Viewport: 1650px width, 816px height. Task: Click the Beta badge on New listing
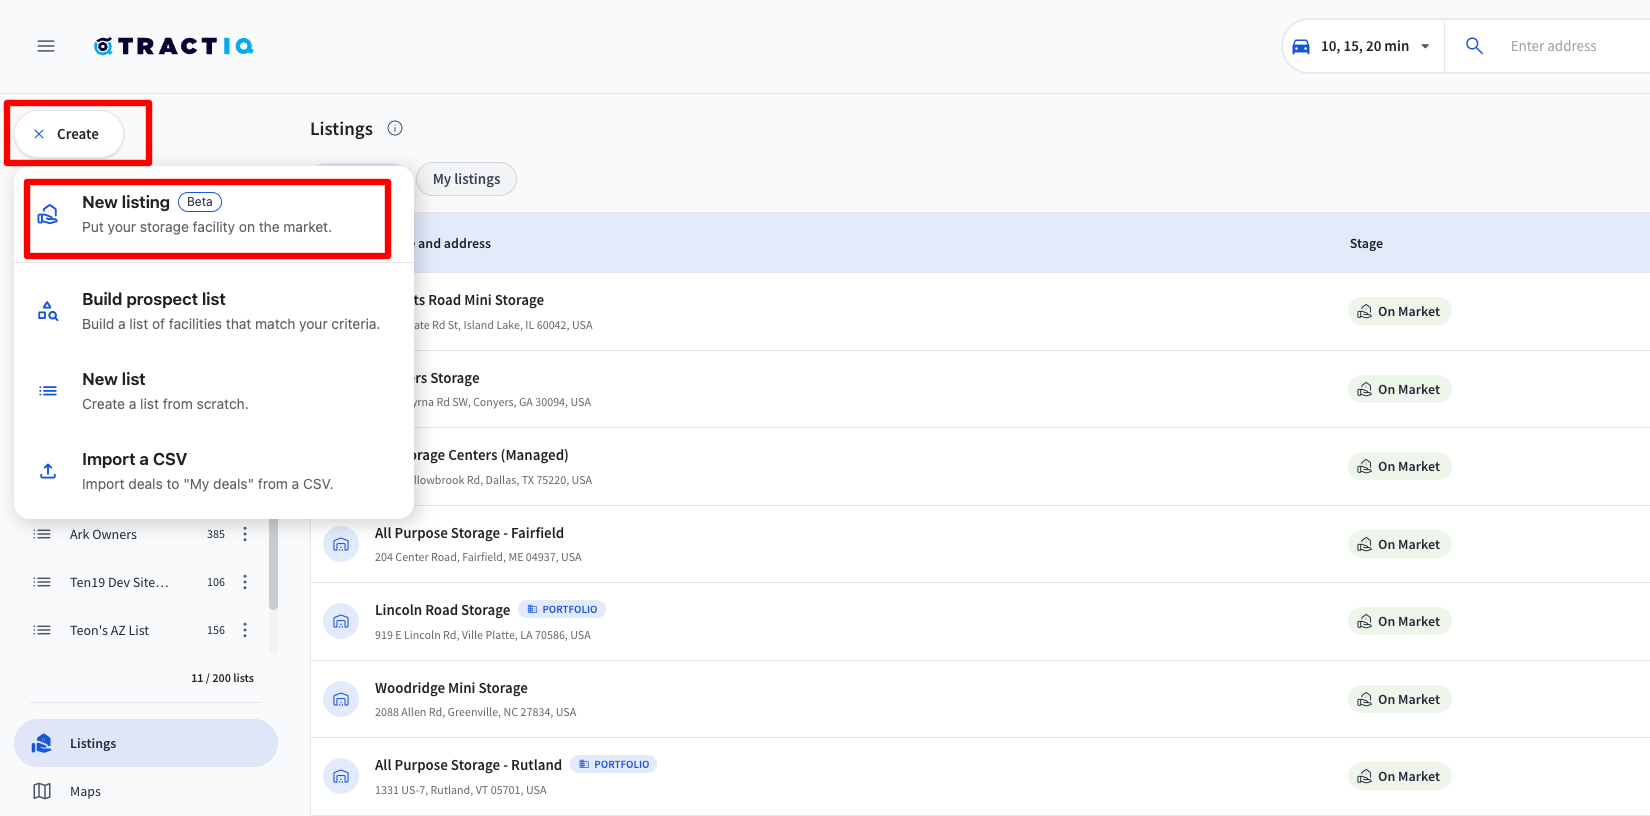click(x=200, y=202)
